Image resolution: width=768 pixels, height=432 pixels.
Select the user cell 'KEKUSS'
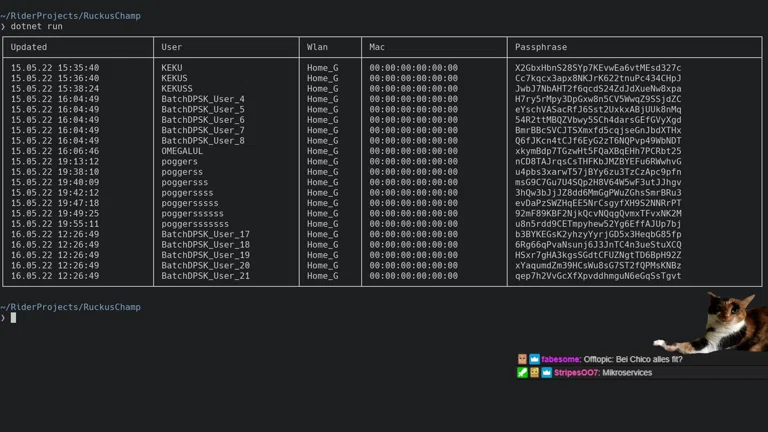pos(177,89)
